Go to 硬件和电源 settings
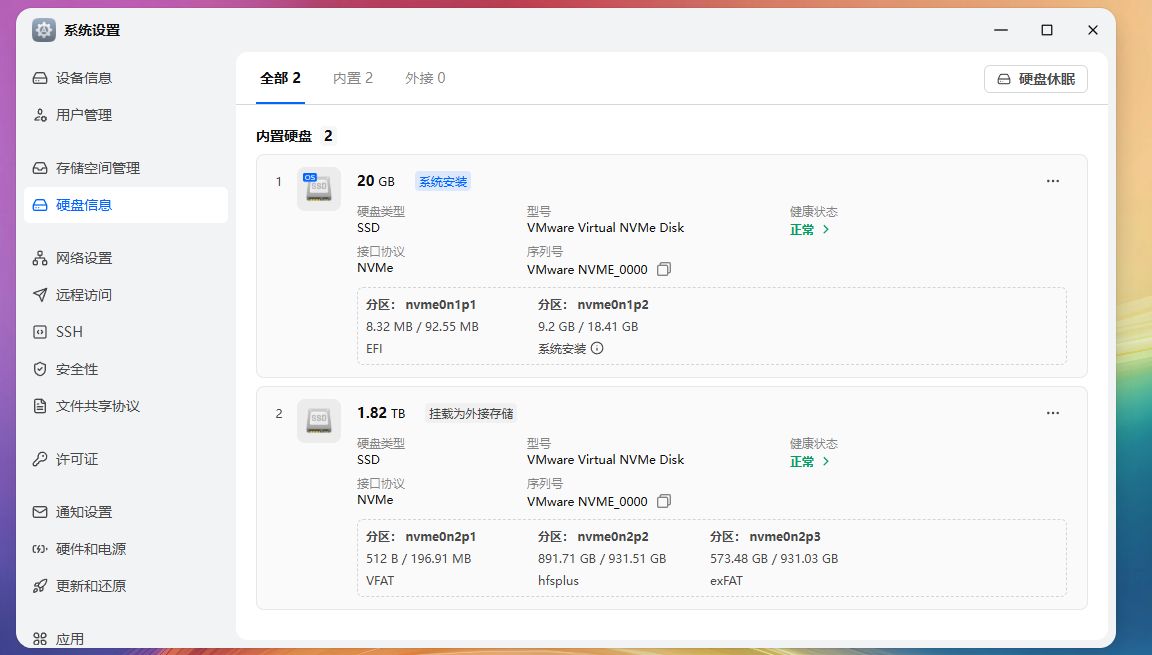Image resolution: width=1152 pixels, height=655 pixels. (90, 548)
